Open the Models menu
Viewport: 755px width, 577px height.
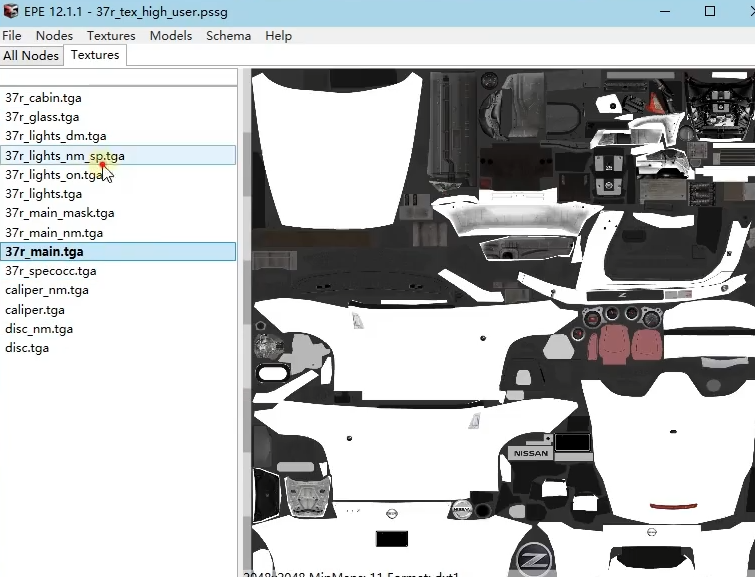click(171, 36)
